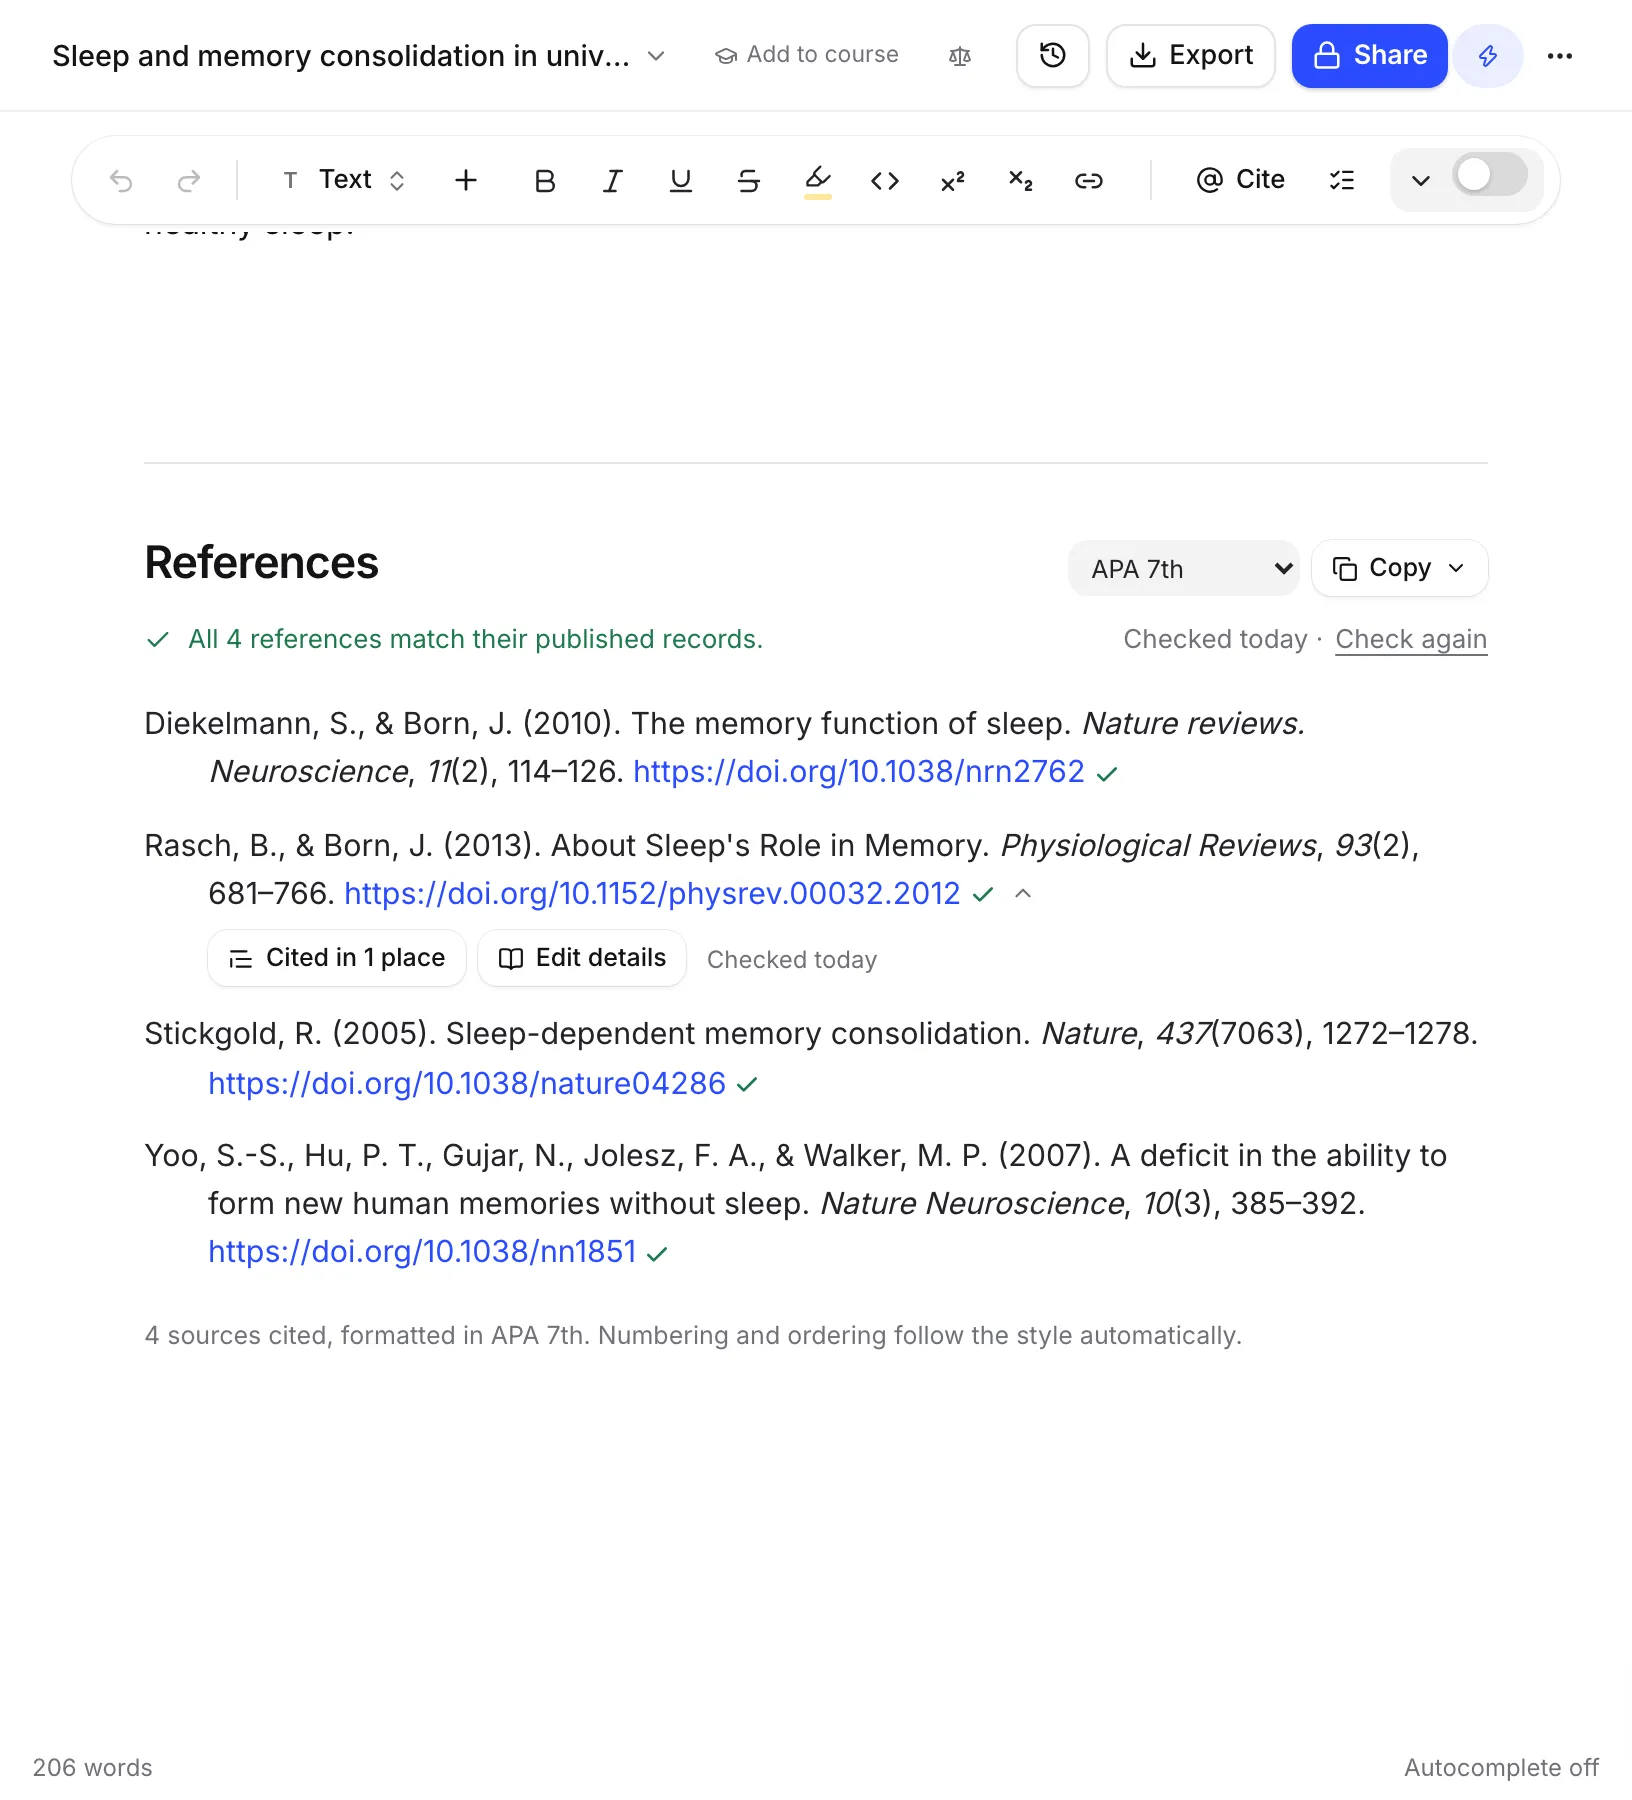The image size is (1632, 1800).
Task: Click the lightning bolt button
Action: [1488, 56]
